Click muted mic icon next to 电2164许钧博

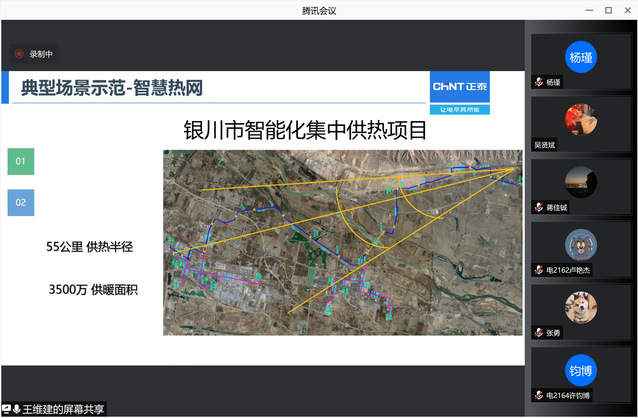tap(538, 395)
